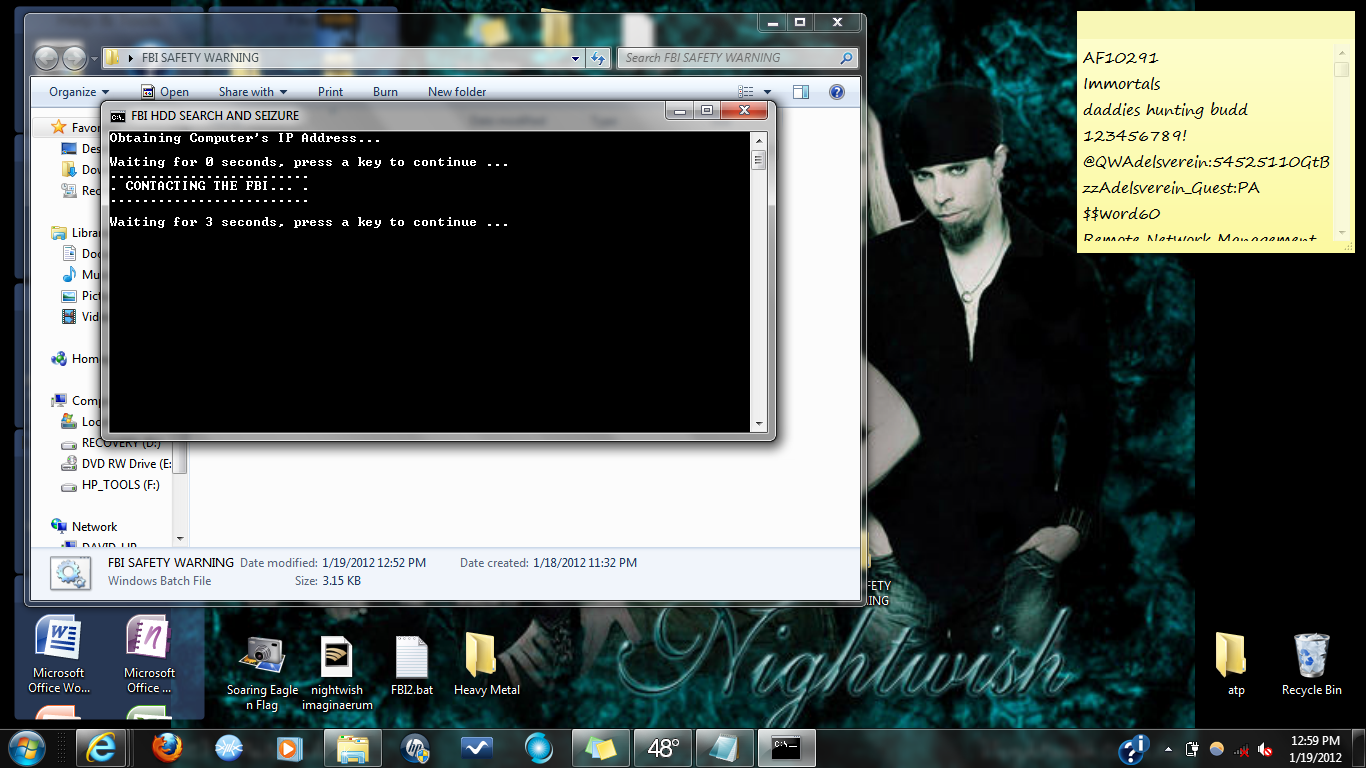1366x768 pixels.
Task: Open the blue swirl orb taskbar icon
Action: (x=538, y=748)
